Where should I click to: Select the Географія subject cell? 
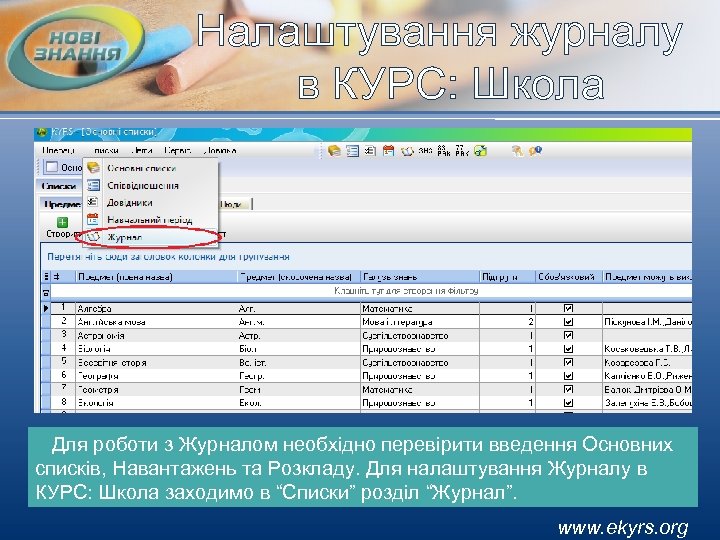(x=156, y=376)
